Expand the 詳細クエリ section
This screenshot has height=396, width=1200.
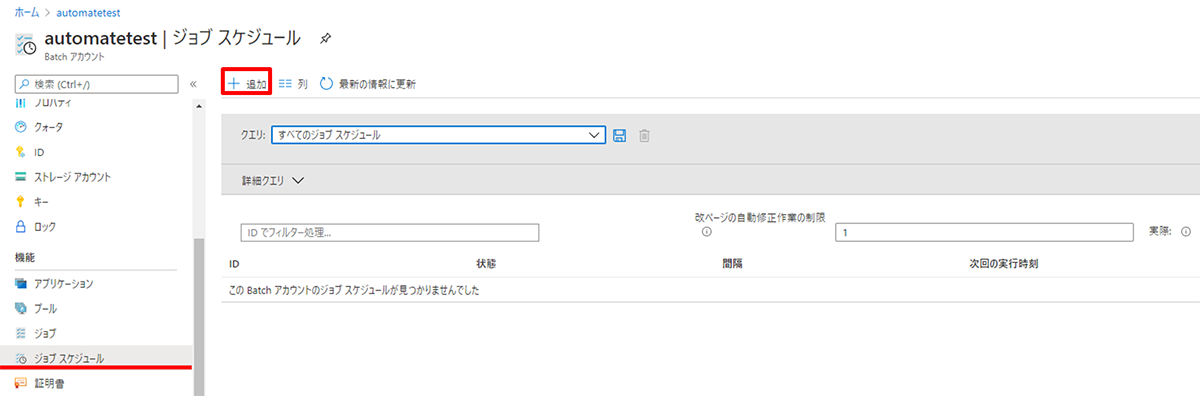[x=272, y=181]
